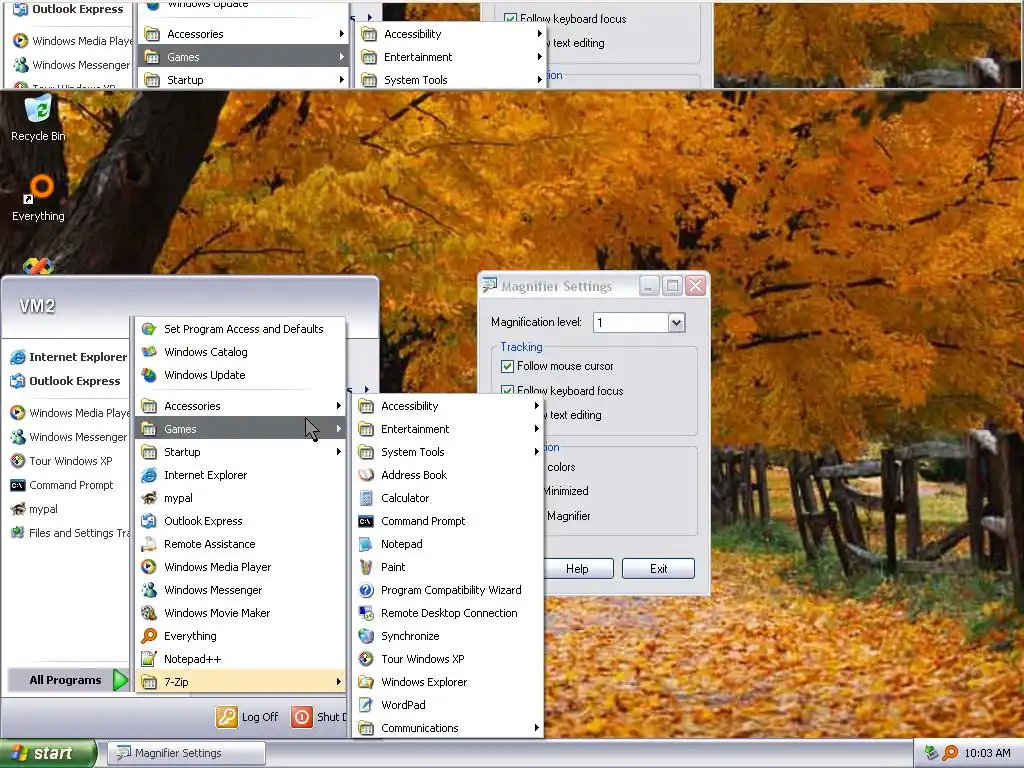Open Windows Update in the bottom menu
The height and width of the screenshot is (768, 1024).
point(240,375)
